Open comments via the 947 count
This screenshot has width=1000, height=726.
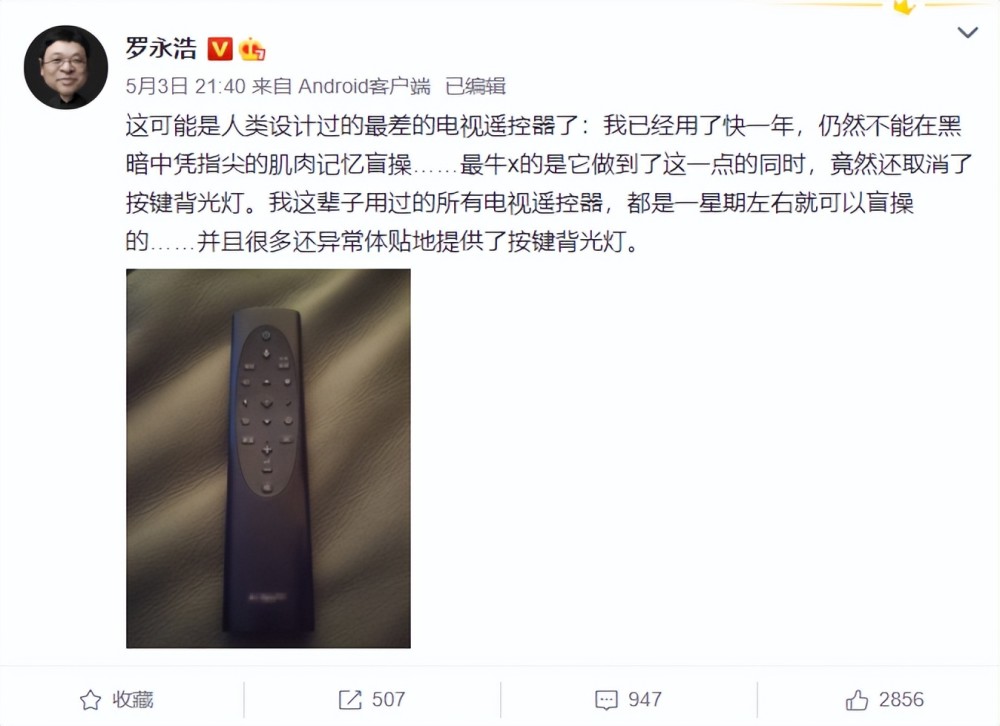point(645,699)
